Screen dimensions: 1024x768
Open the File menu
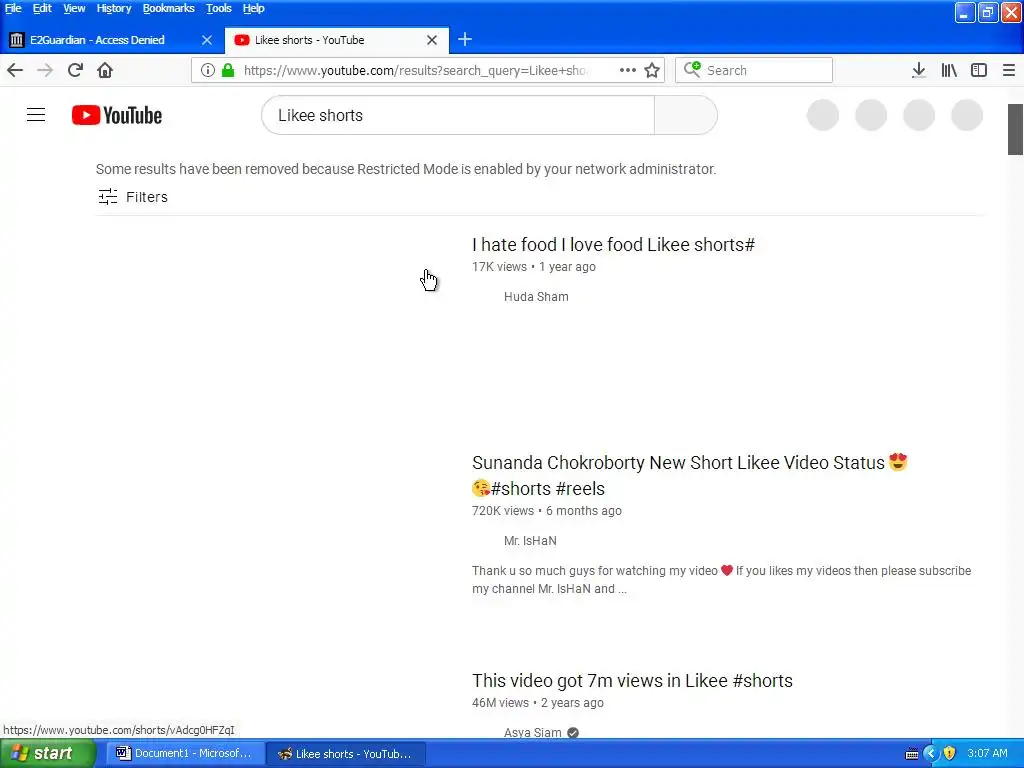(x=13, y=8)
